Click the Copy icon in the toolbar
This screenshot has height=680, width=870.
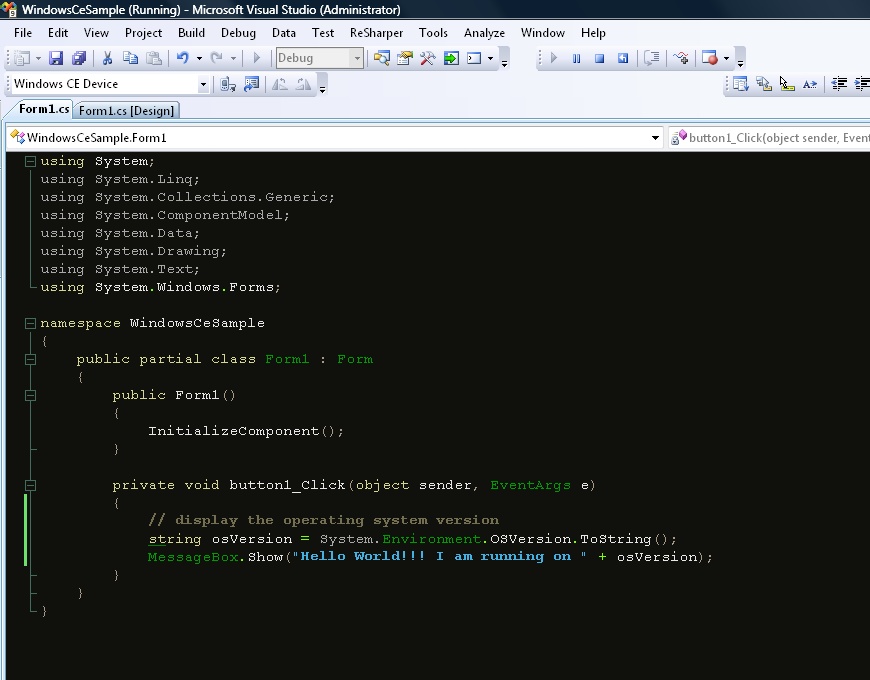click(x=130, y=58)
